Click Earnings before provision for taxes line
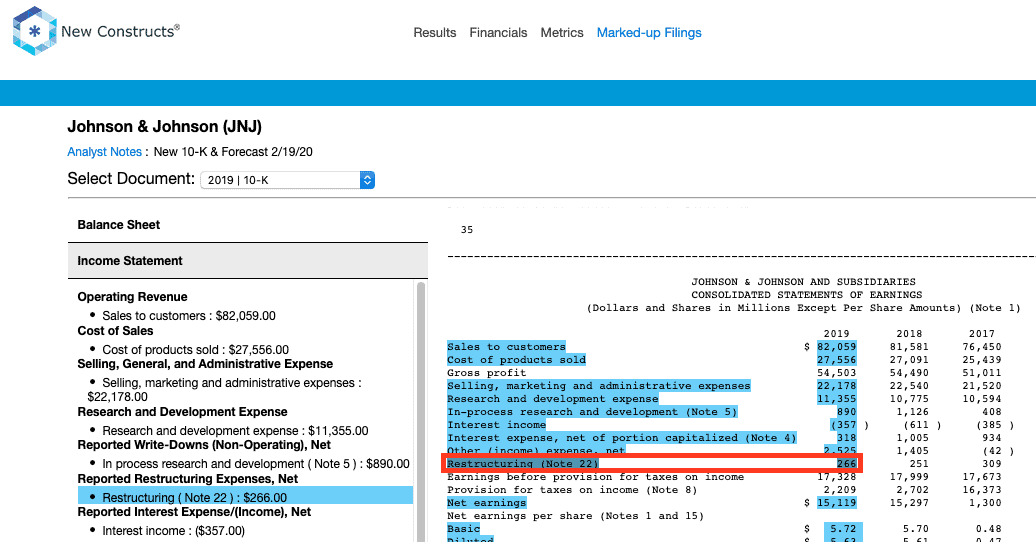The height and width of the screenshot is (542, 1036). point(595,477)
